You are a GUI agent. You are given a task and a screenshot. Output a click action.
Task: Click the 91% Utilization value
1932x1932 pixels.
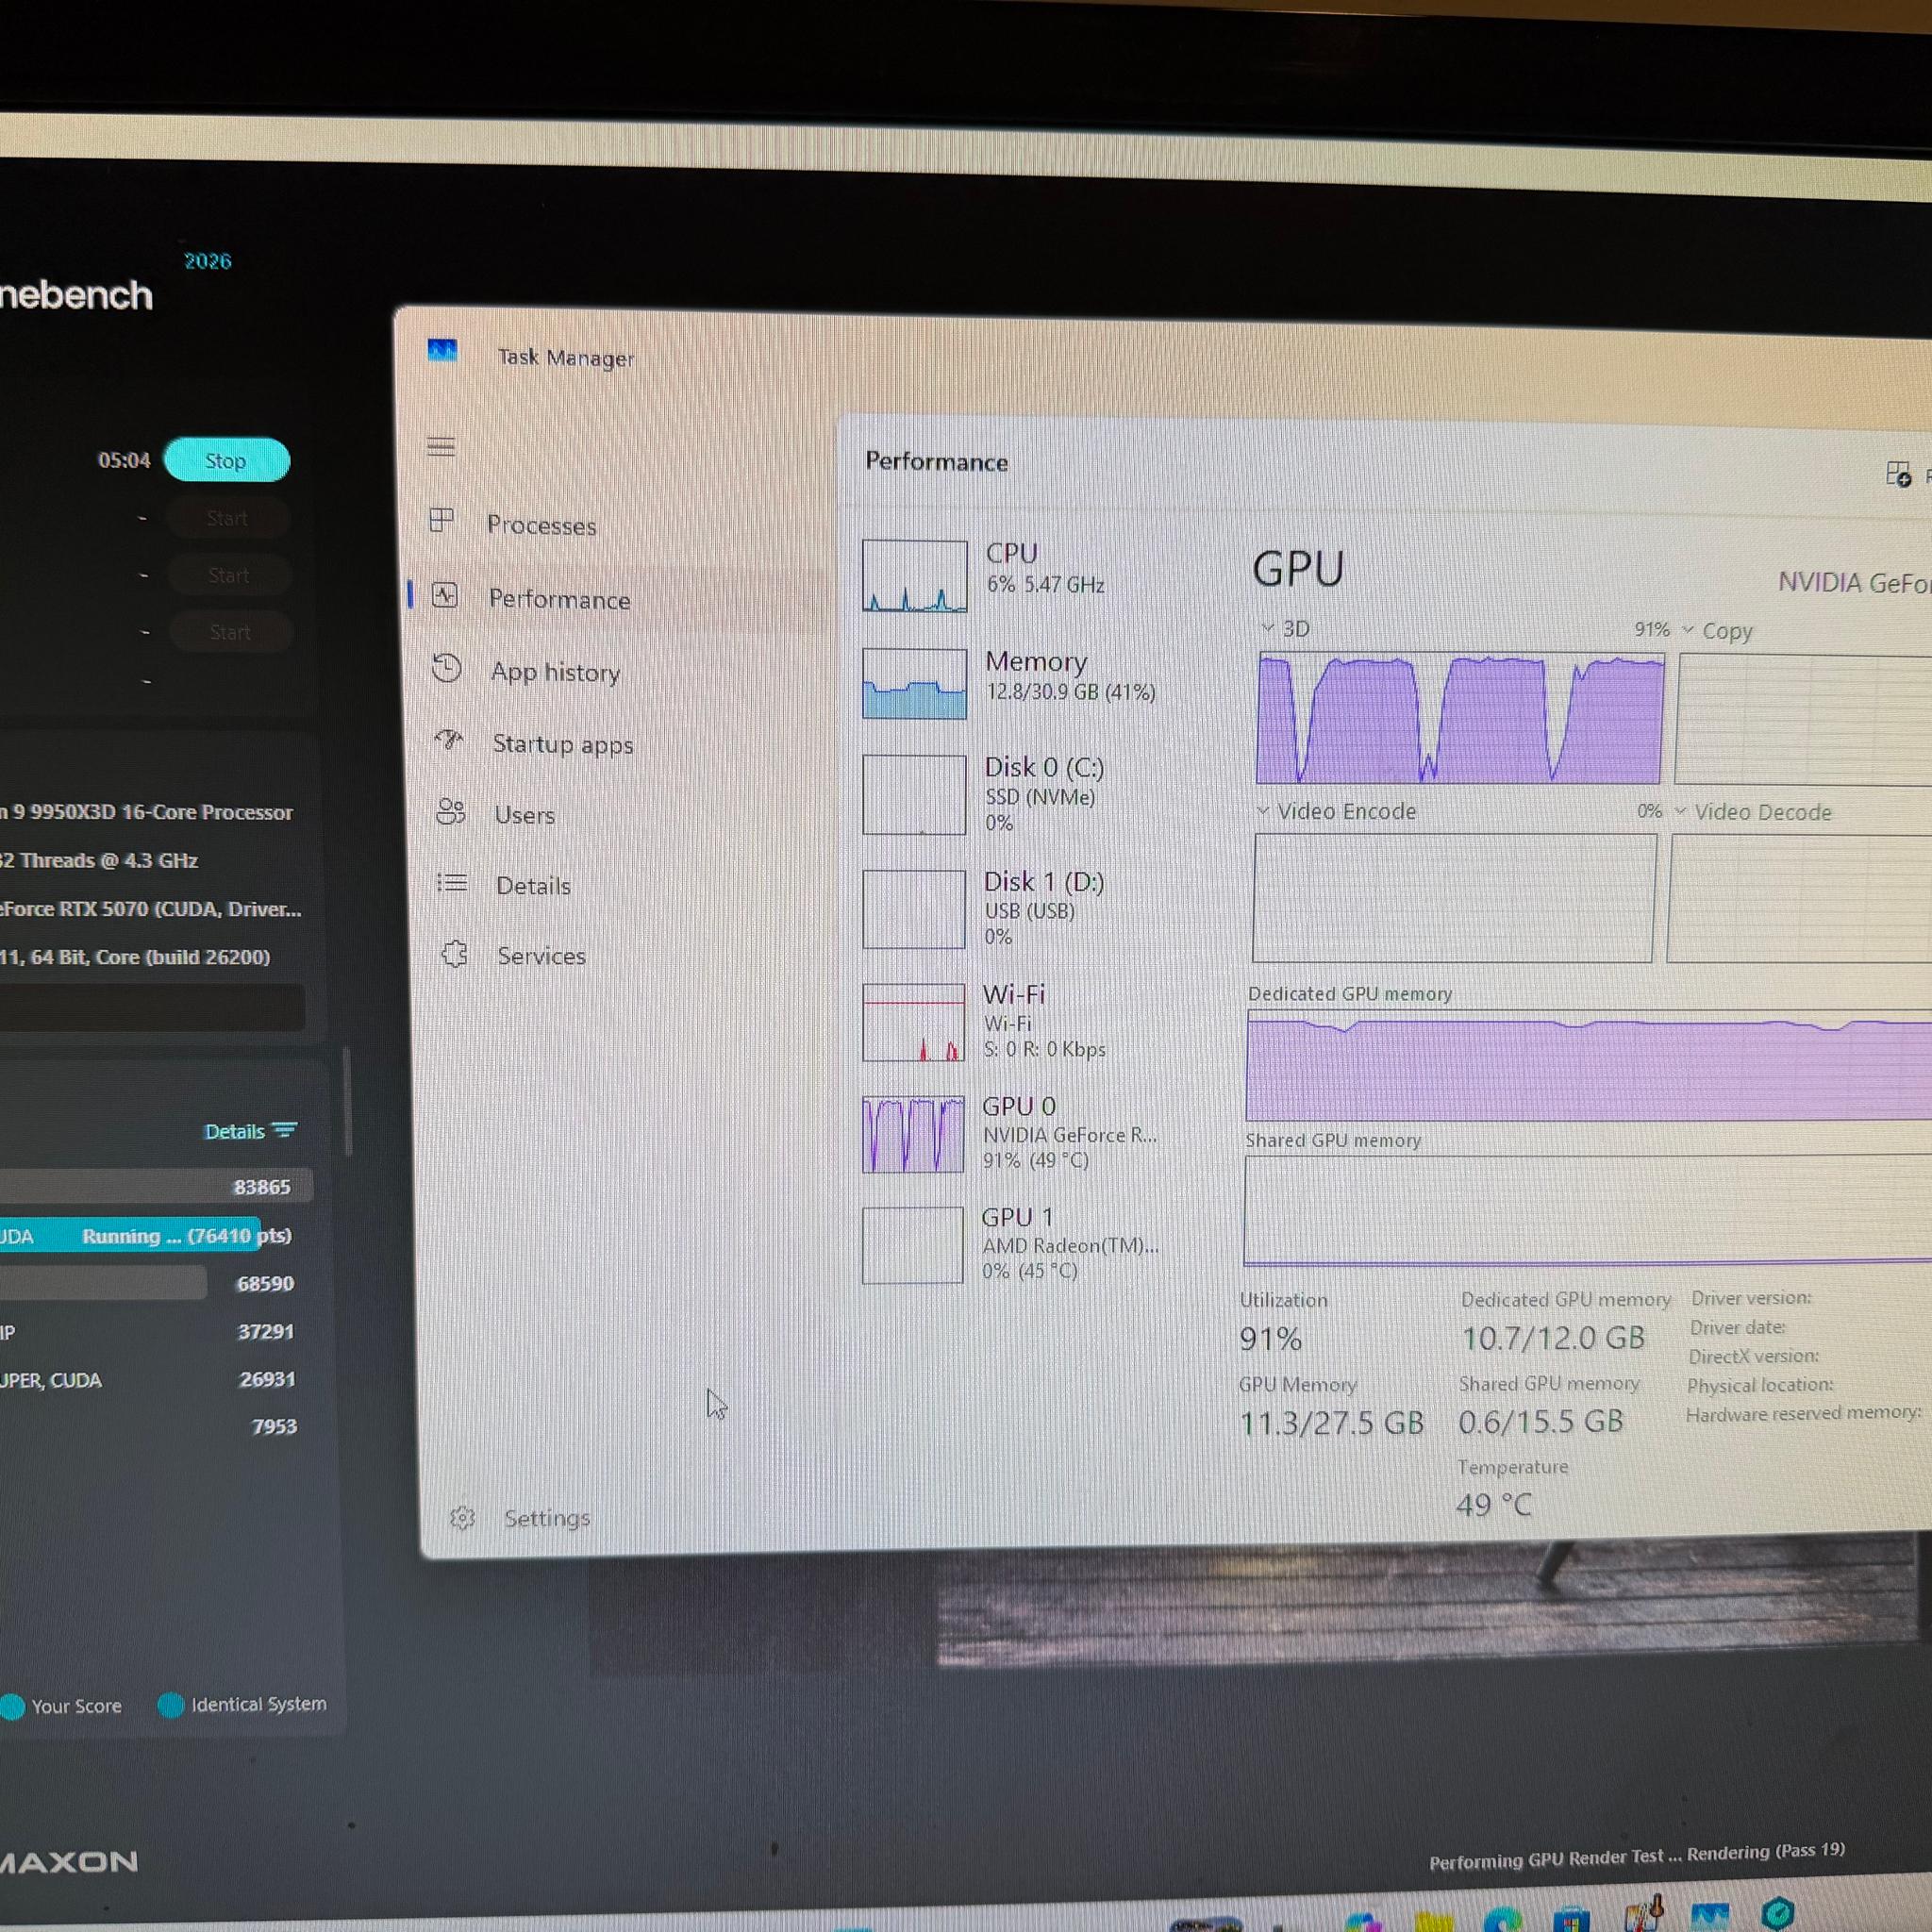[1270, 1339]
